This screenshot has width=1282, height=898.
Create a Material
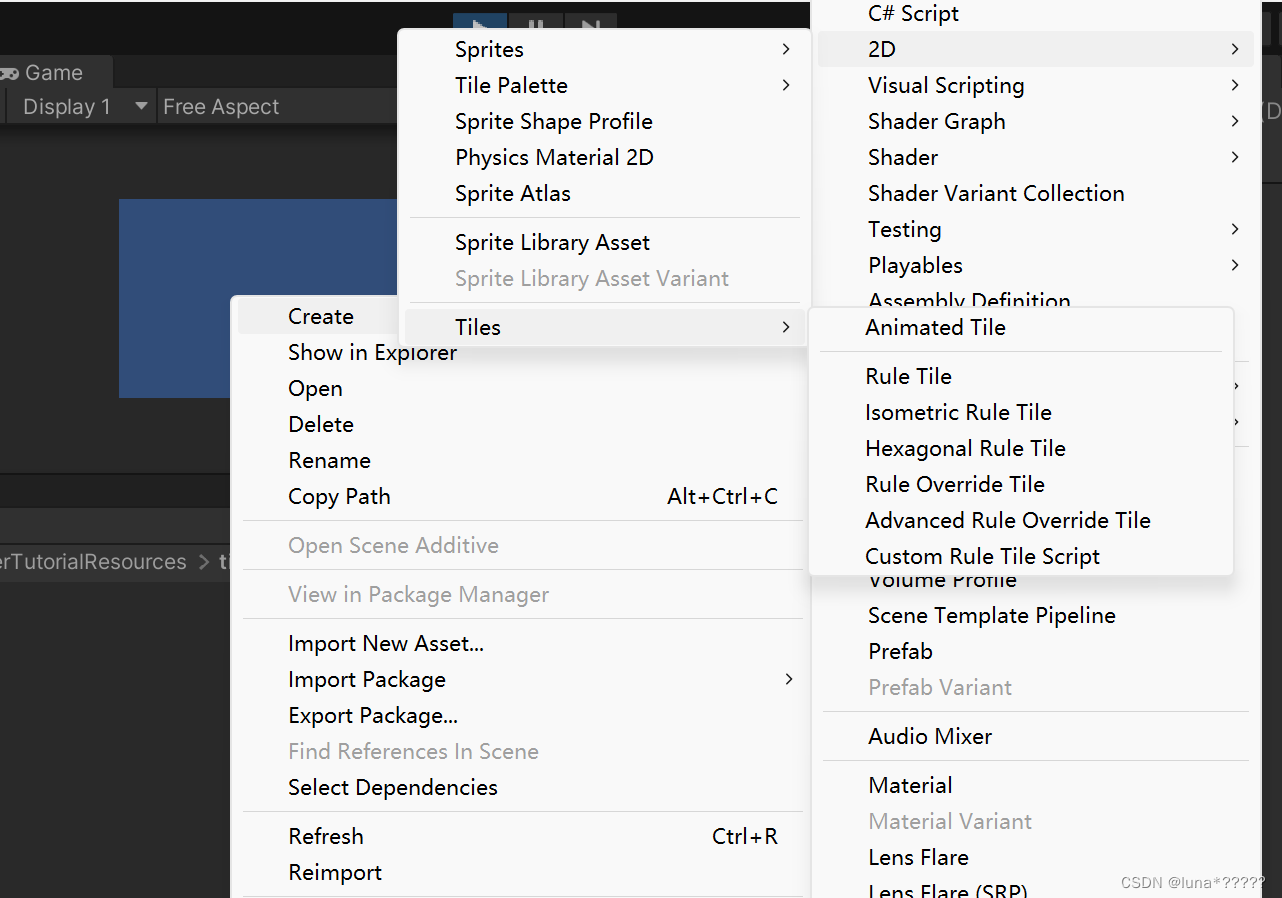[1036, 786]
